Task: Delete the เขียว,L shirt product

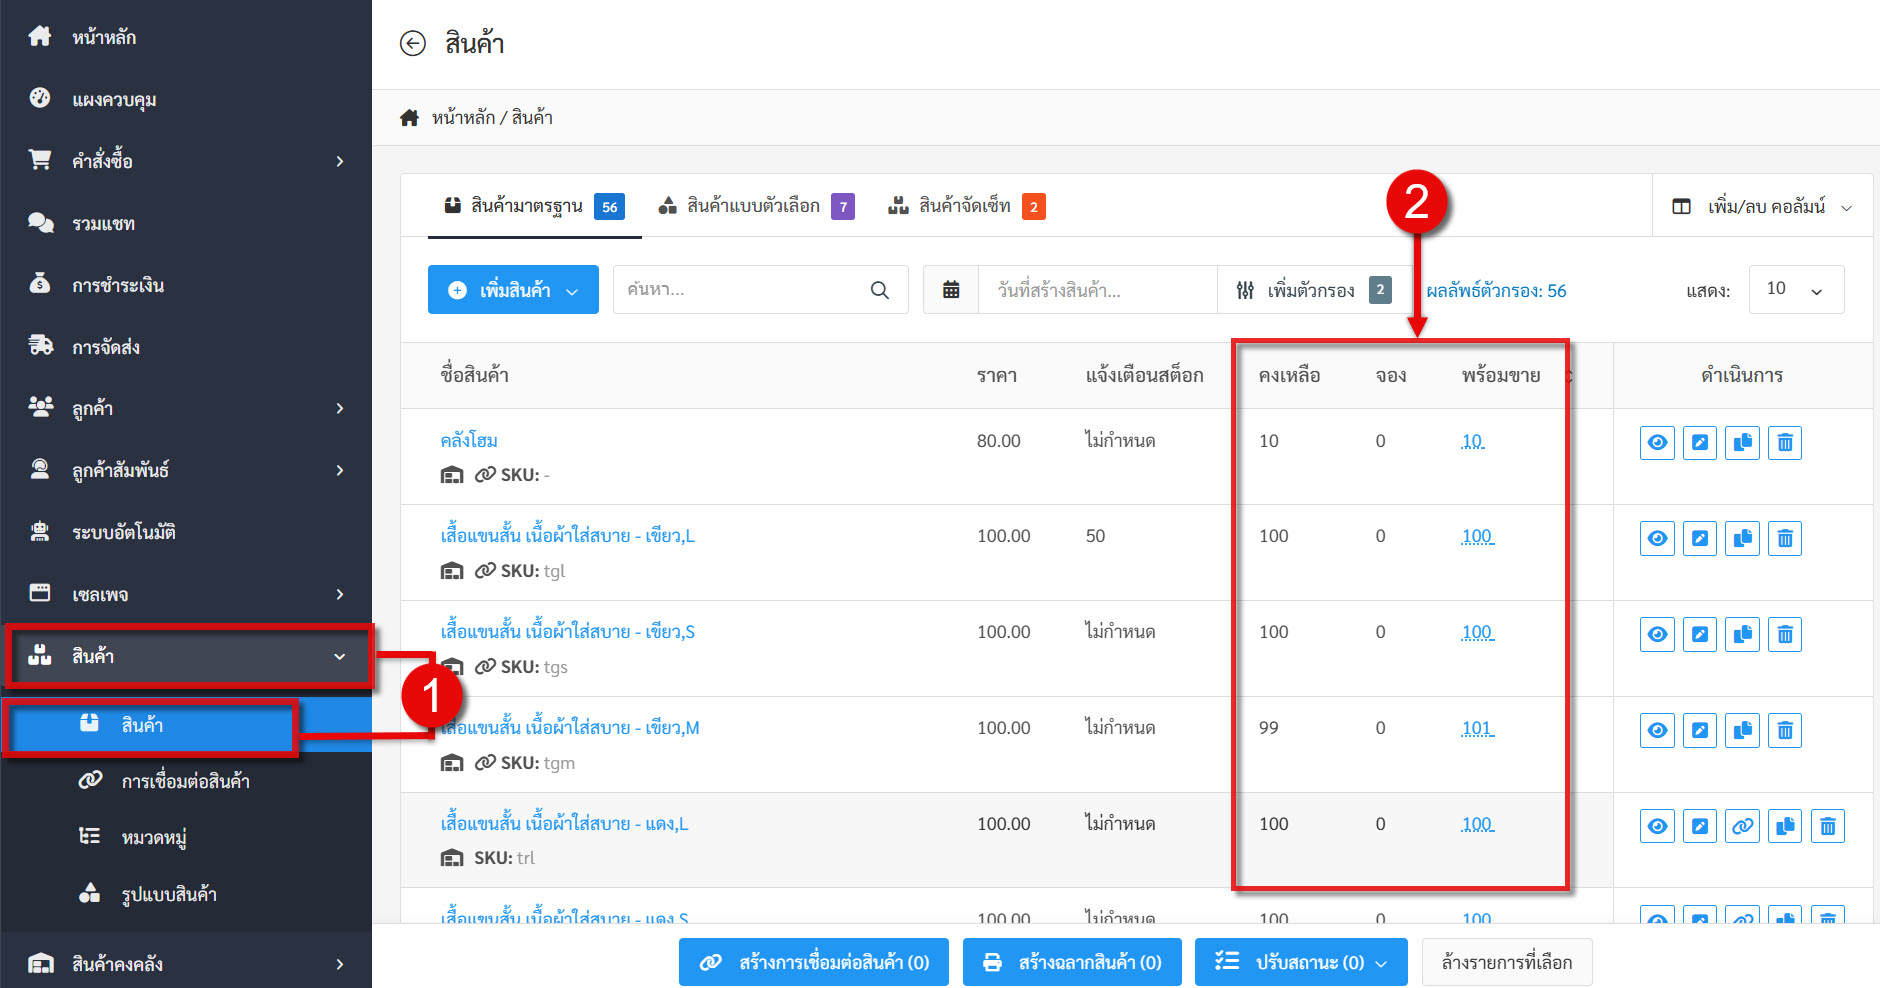Action: tap(1784, 538)
